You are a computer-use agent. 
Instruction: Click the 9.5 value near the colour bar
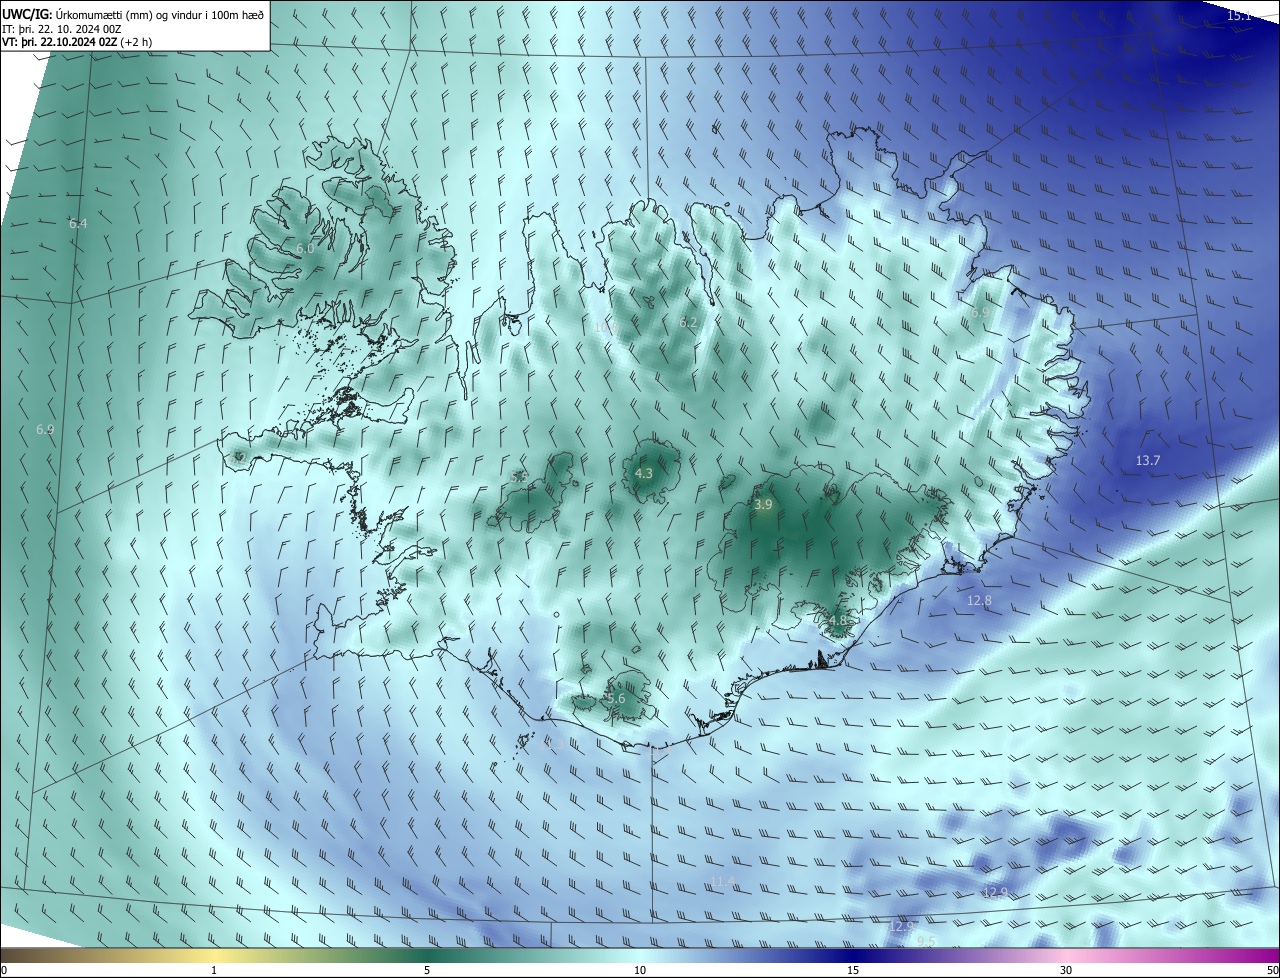pos(926,942)
